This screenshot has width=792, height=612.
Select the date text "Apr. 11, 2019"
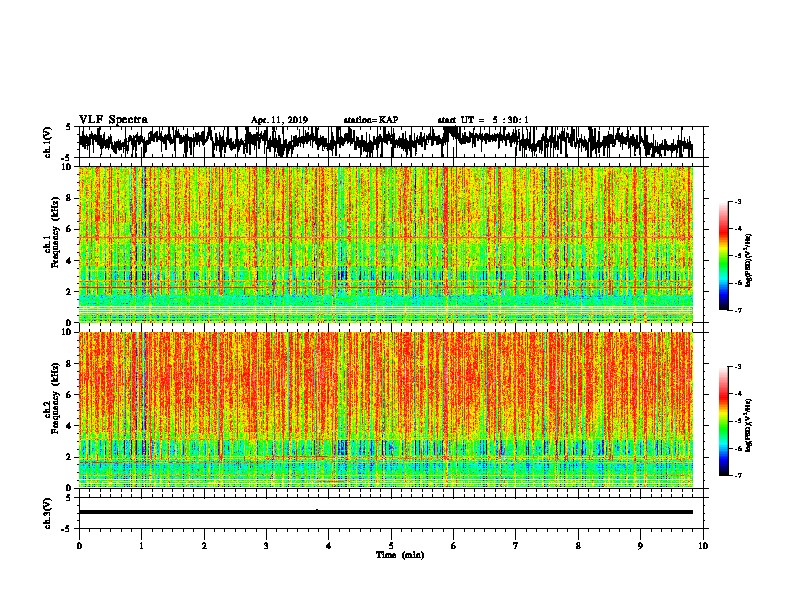[x=279, y=120]
